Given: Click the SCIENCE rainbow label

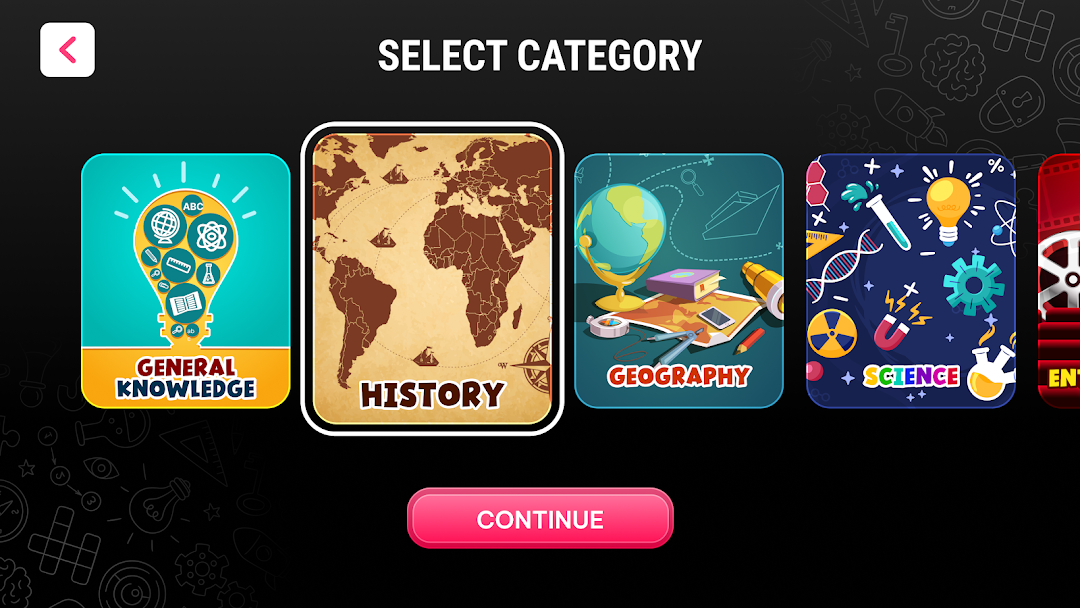Looking at the screenshot, I should (x=911, y=376).
